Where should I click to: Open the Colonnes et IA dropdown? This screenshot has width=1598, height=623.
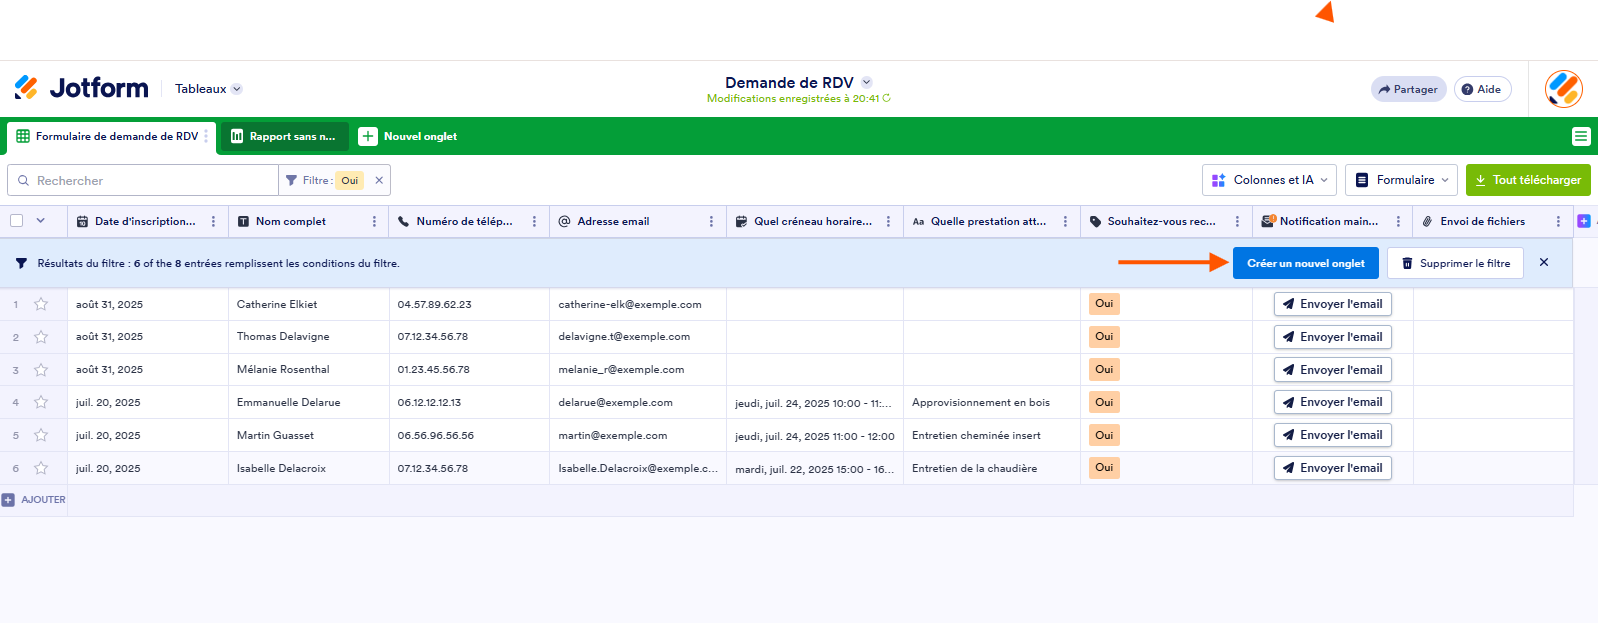[1269, 180]
